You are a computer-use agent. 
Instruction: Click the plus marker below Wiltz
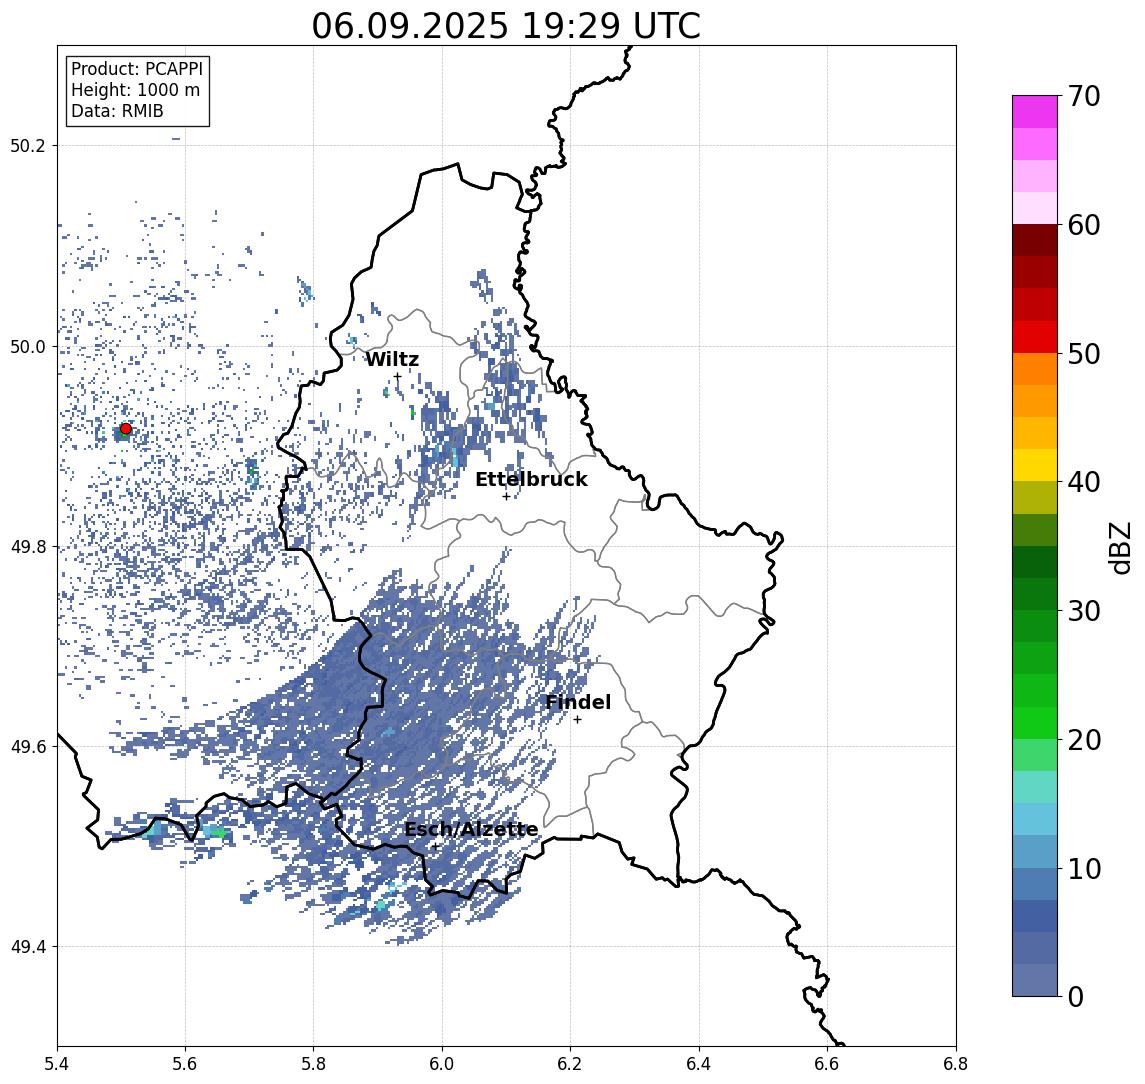tap(397, 377)
